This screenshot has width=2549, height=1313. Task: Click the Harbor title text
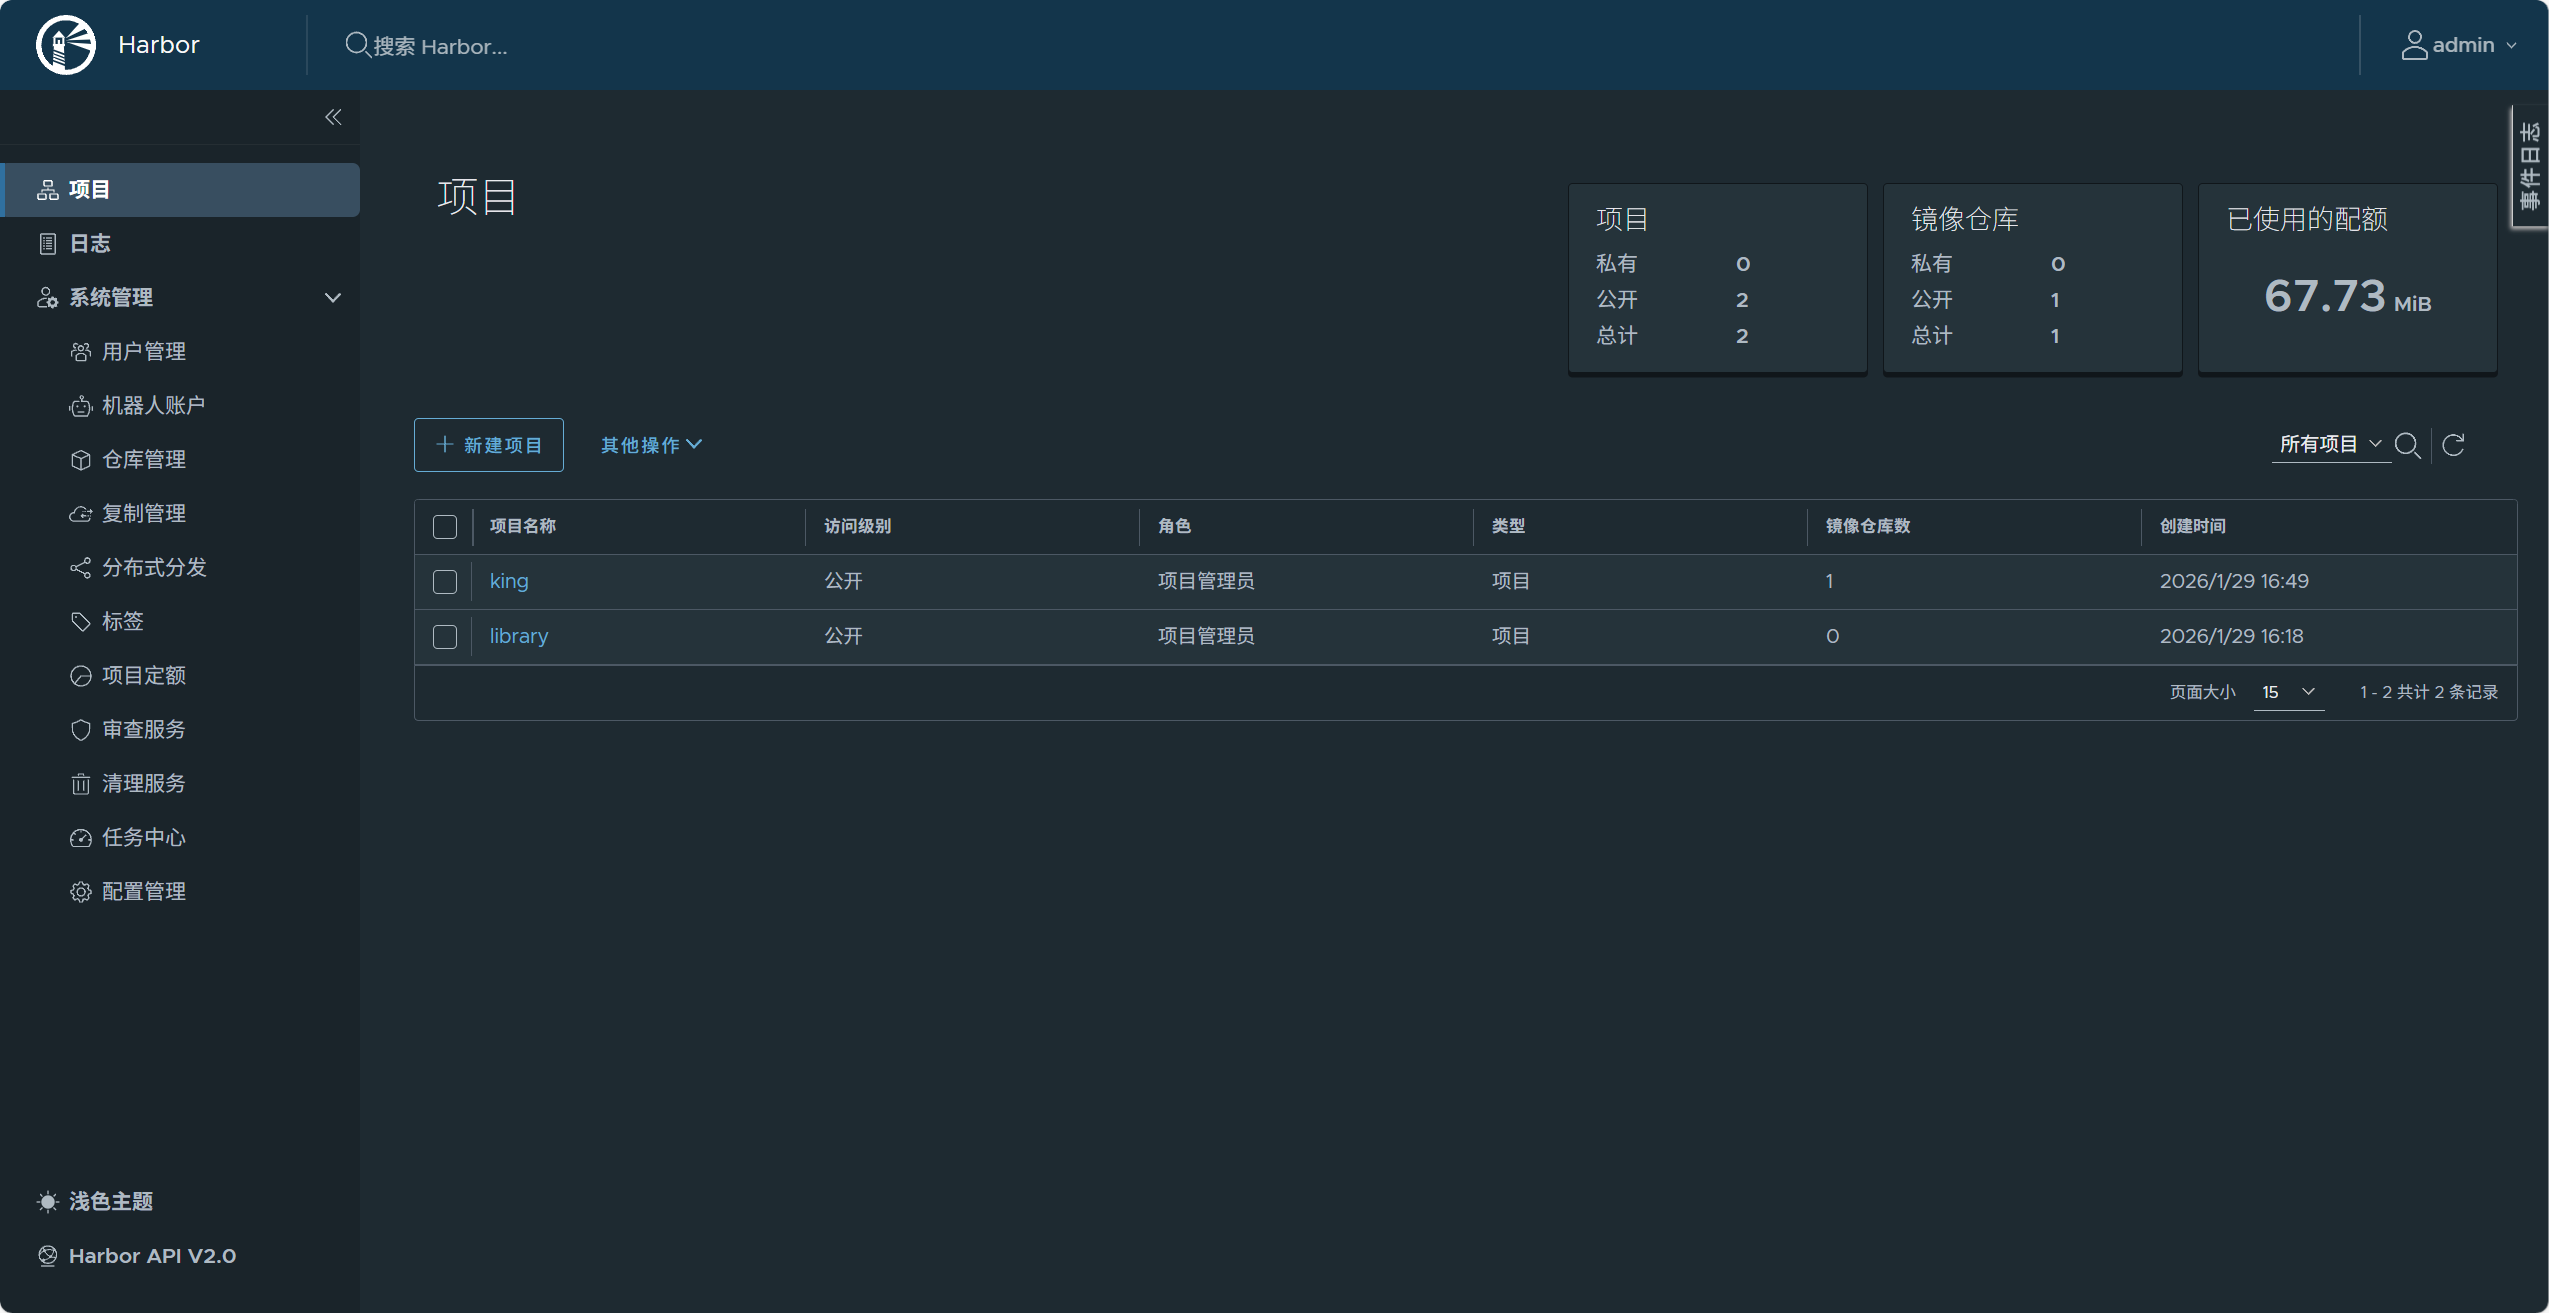158,45
